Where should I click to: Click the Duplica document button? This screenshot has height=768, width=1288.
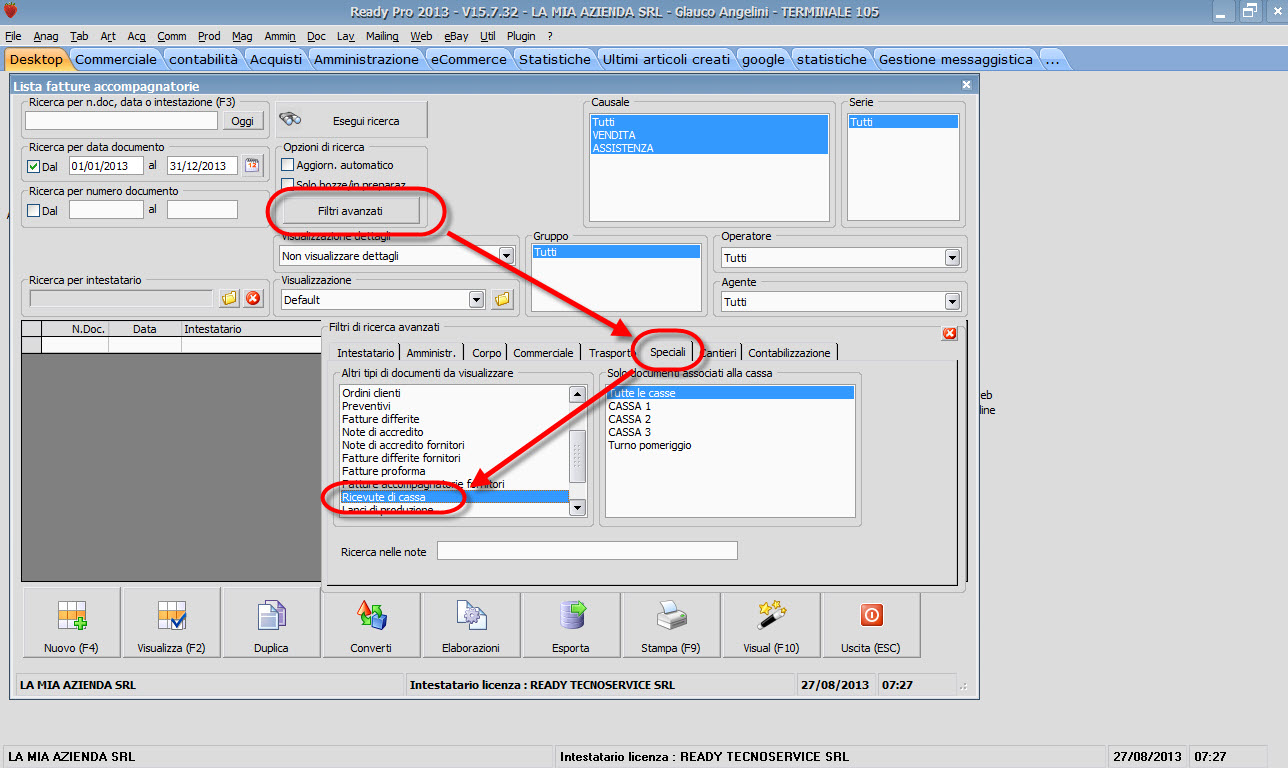pyautogui.click(x=271, y=623)
